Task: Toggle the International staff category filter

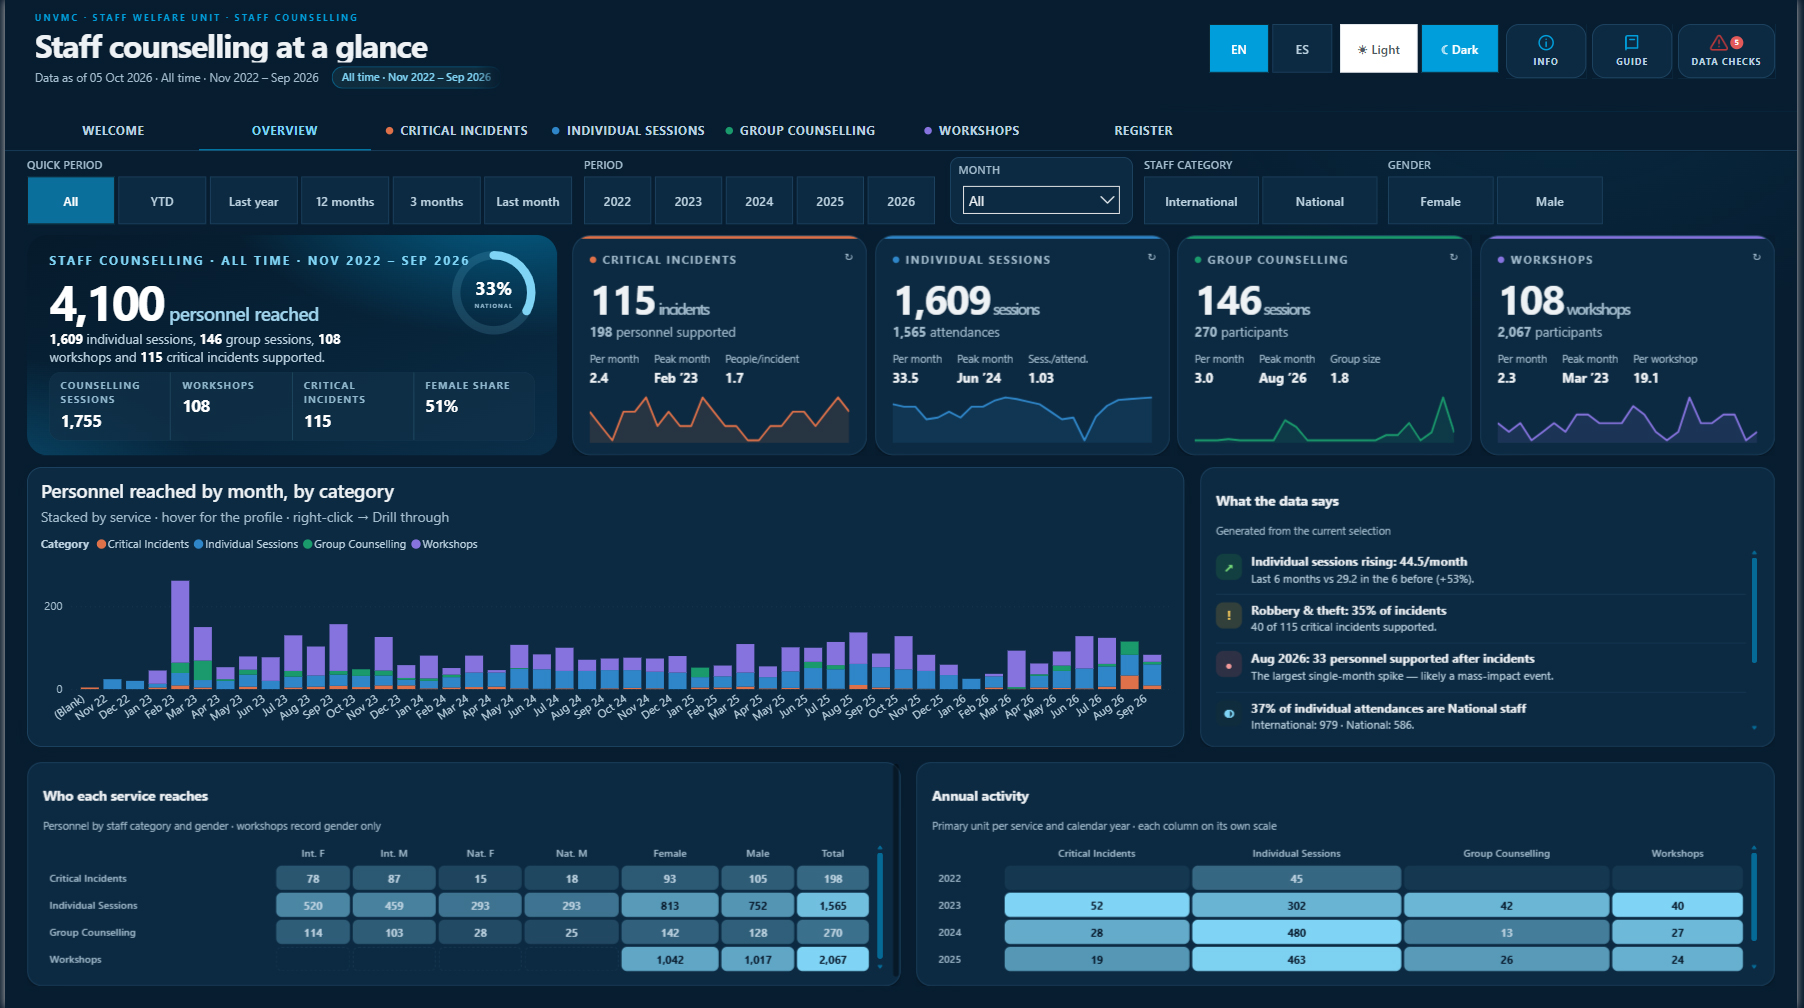Action: click(1201, 201)
